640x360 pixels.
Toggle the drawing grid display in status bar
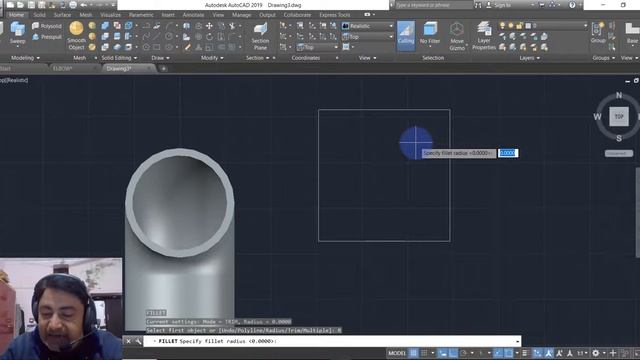413,353
